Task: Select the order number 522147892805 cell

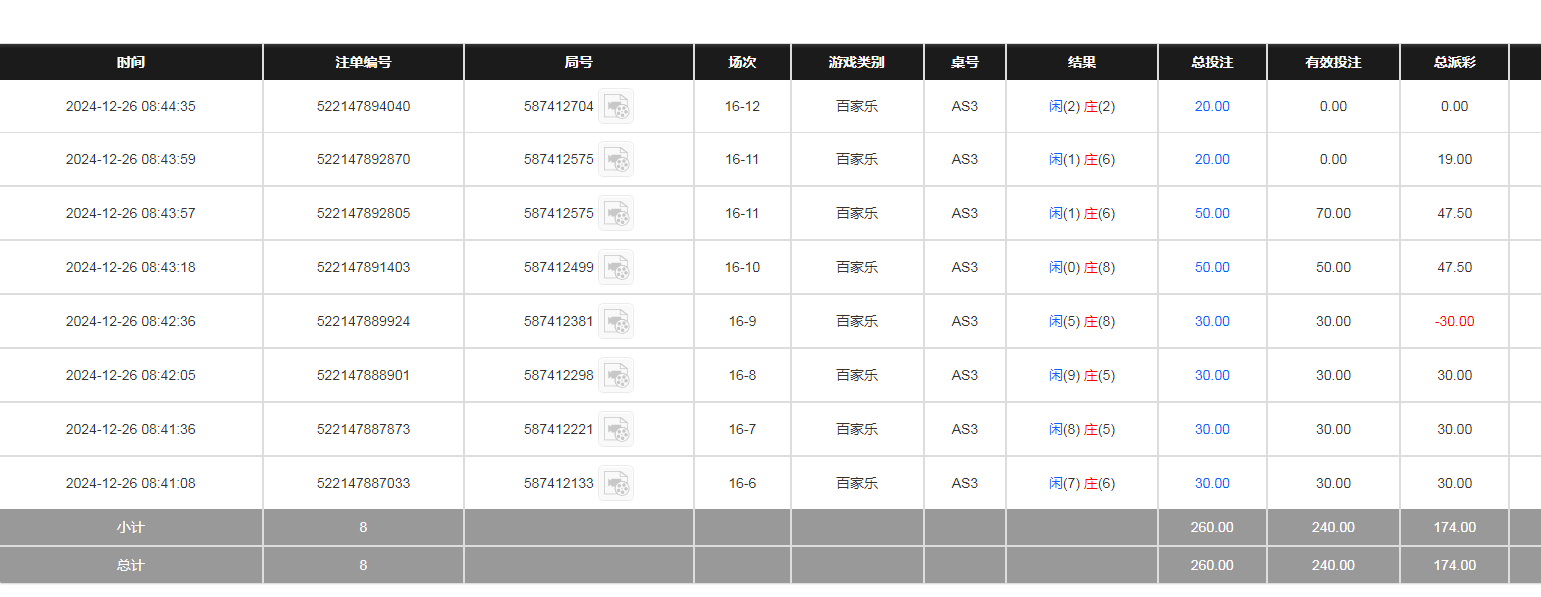Action: point(363,214)
